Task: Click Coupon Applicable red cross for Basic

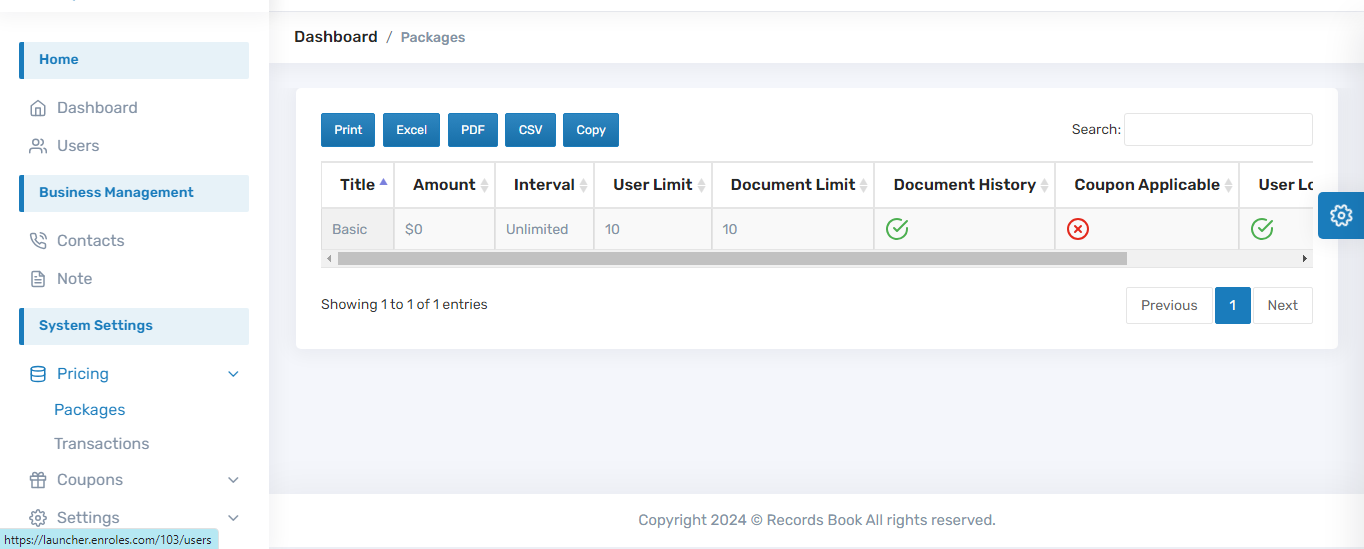Action: (1078, 229)
